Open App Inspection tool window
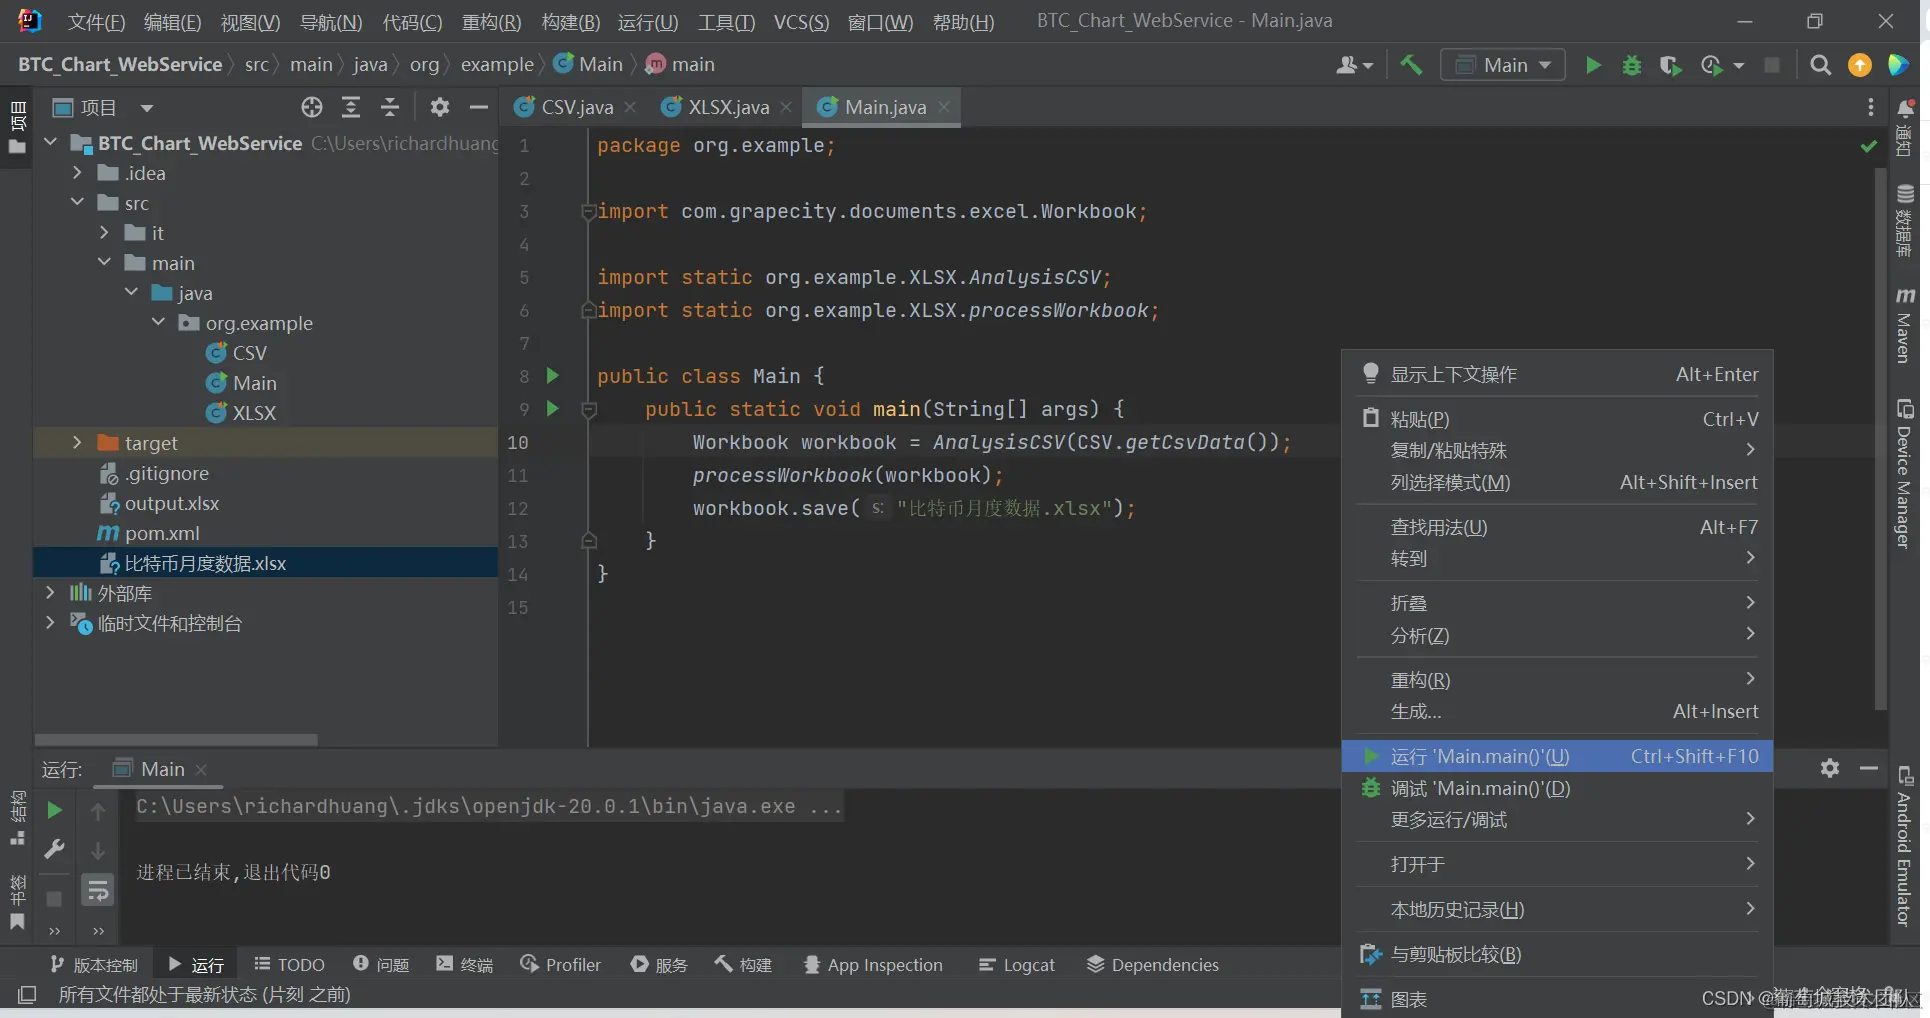1930x1018 pixels. 873,964
